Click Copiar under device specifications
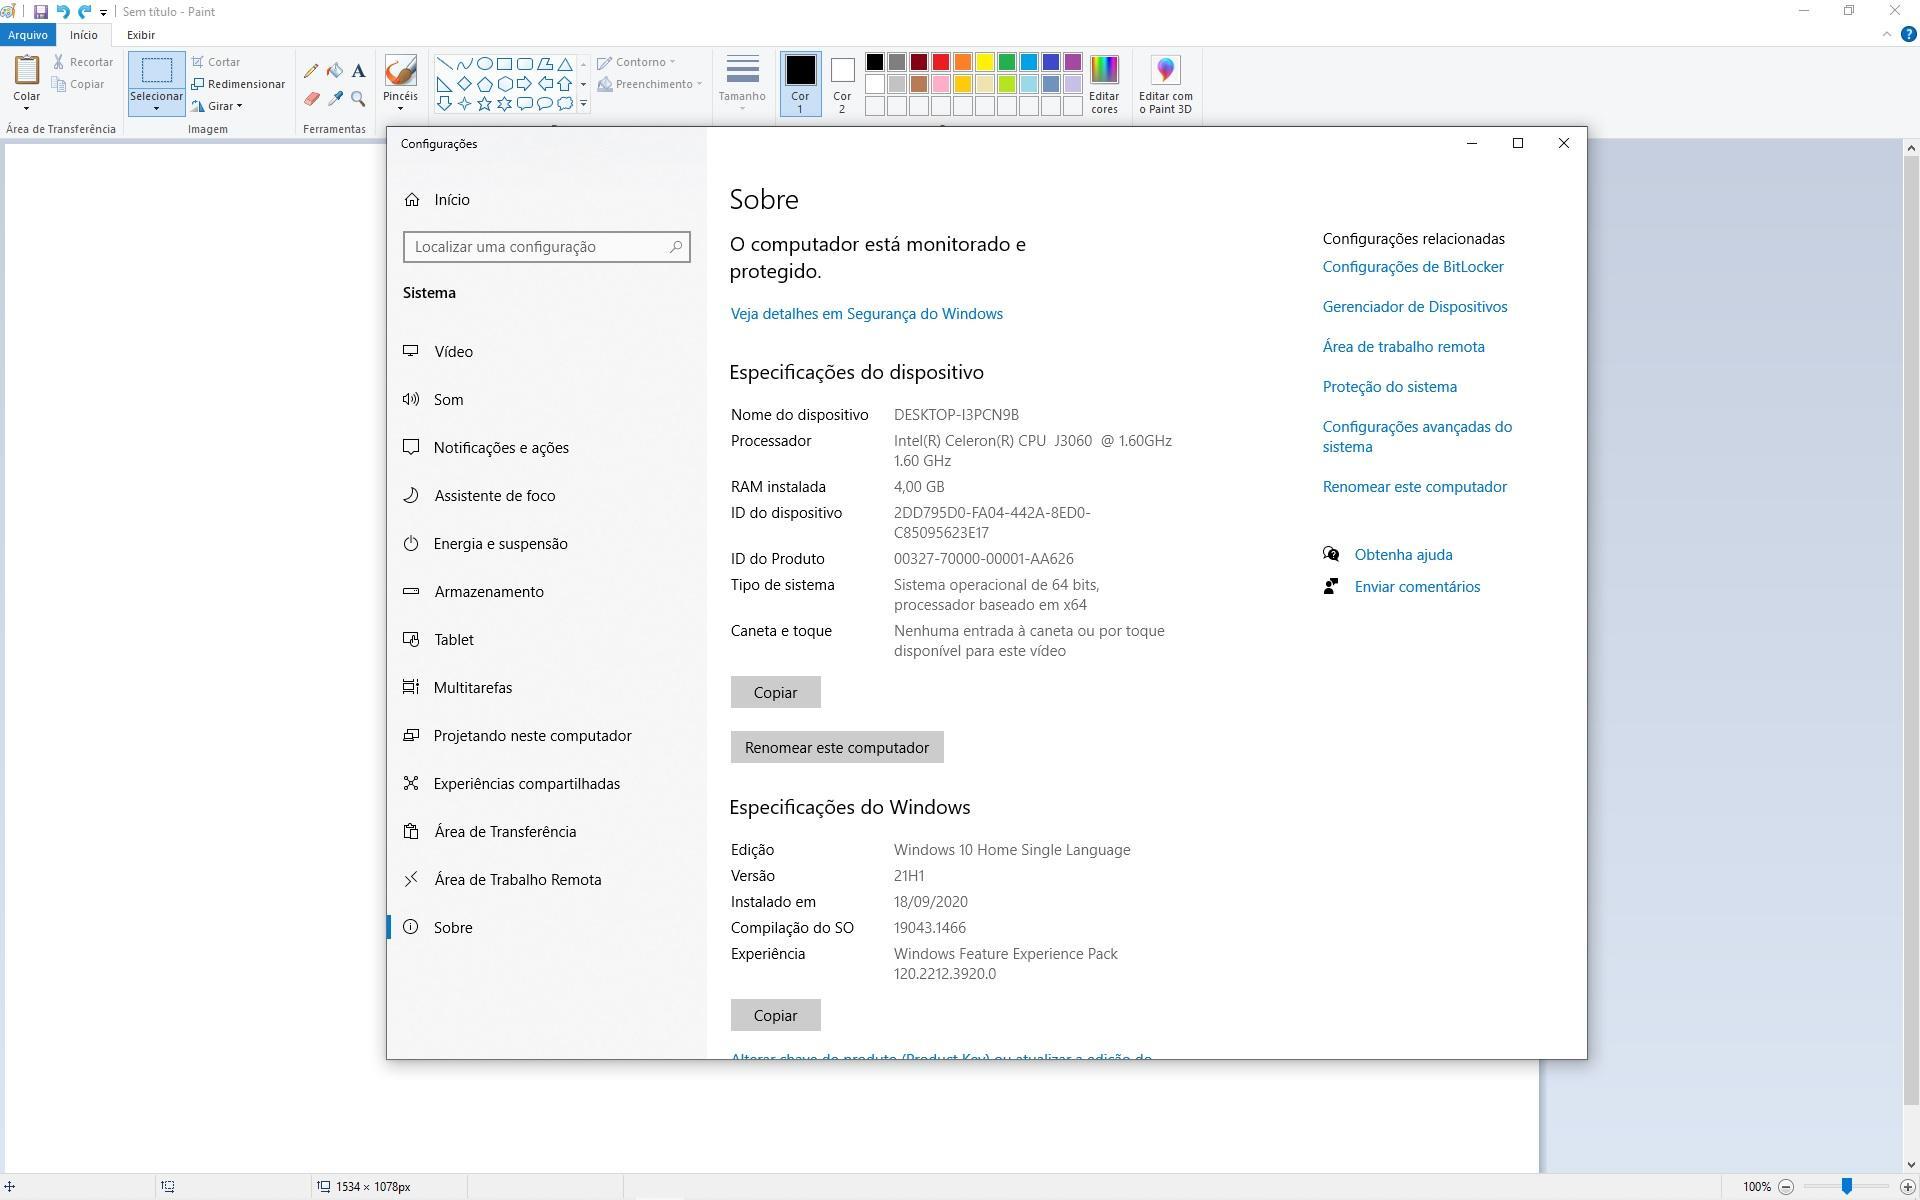The width and height of the screenshot is (1920, 1200). pyautogui.click(x=775, y=692)
